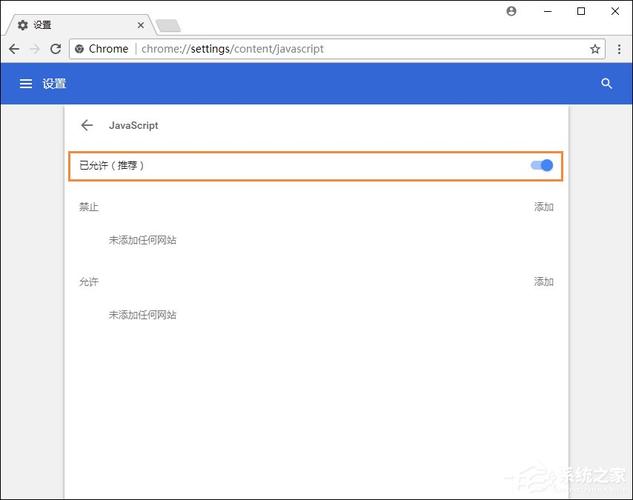Viewport: 633px width, 500px height.
Task: Bookmark this page with the star icon
Action: coord(595,49)
